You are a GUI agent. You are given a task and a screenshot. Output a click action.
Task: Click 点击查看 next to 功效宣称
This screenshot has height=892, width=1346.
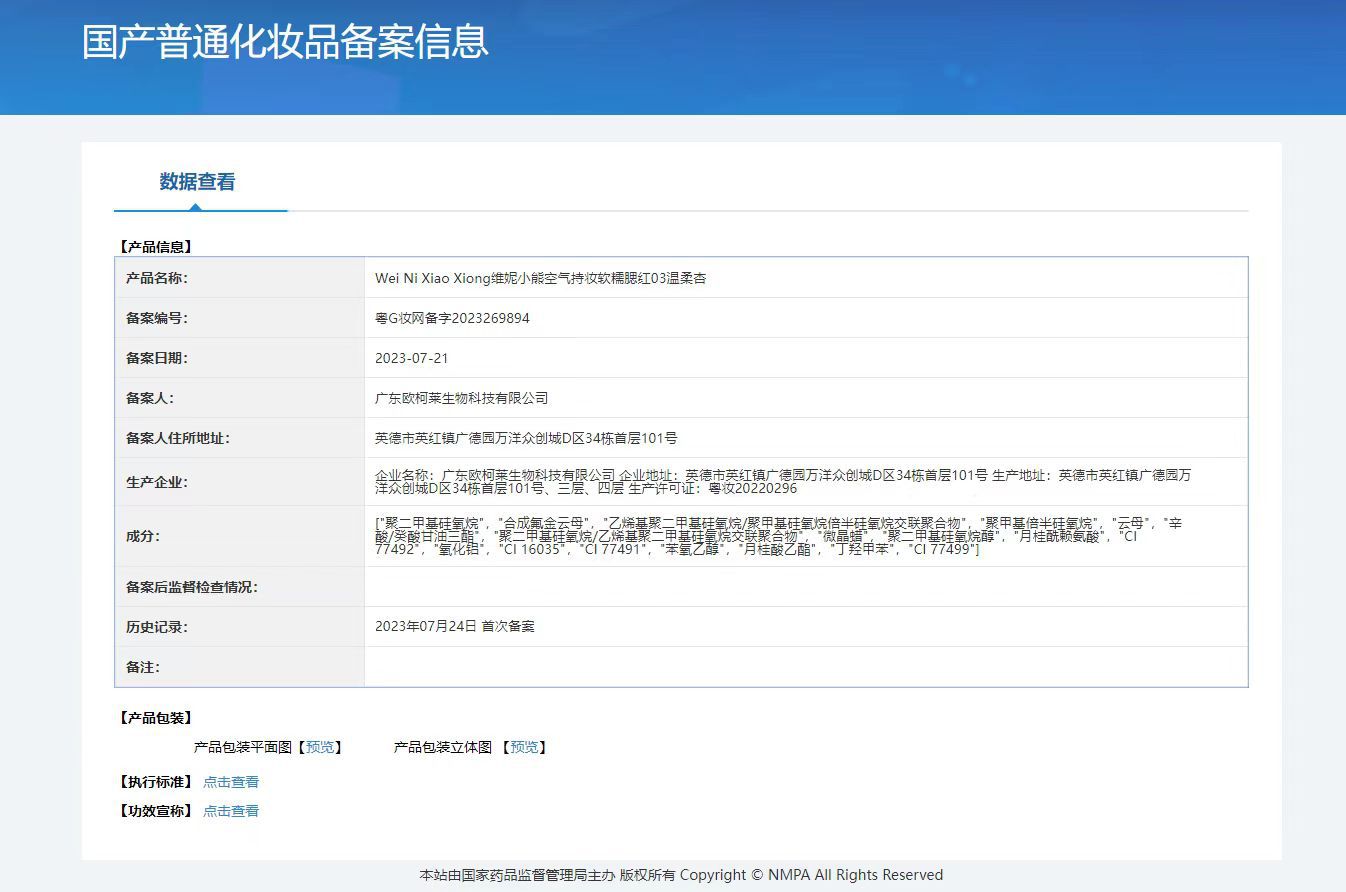(231, 811)
